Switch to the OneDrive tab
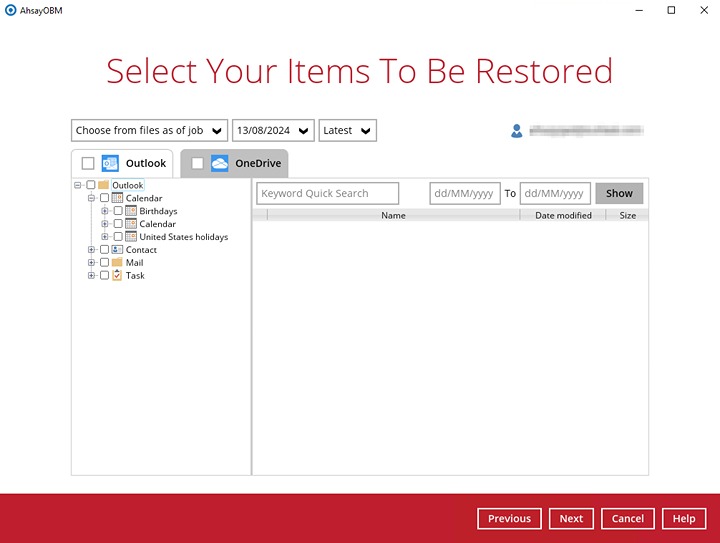The width and height of the screenshot is (720, 543). (x=257, y=163)
